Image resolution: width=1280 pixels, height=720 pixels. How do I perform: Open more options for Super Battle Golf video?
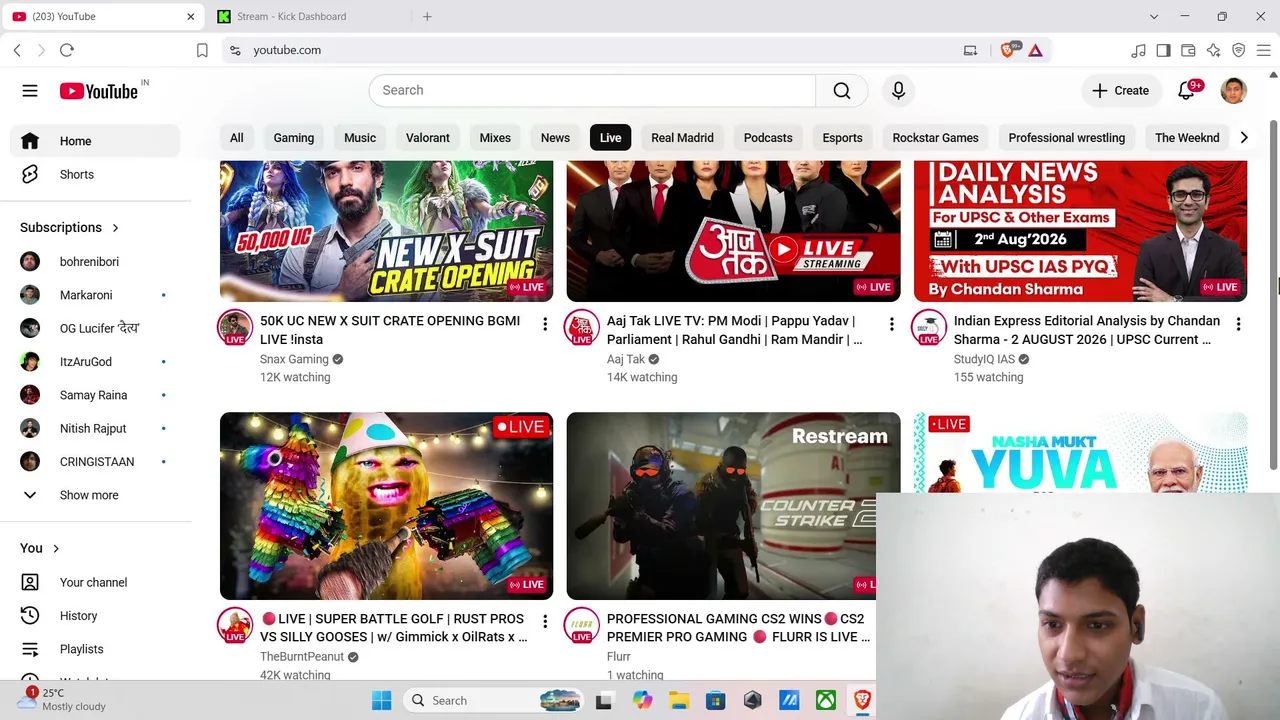tap(545, 622)
